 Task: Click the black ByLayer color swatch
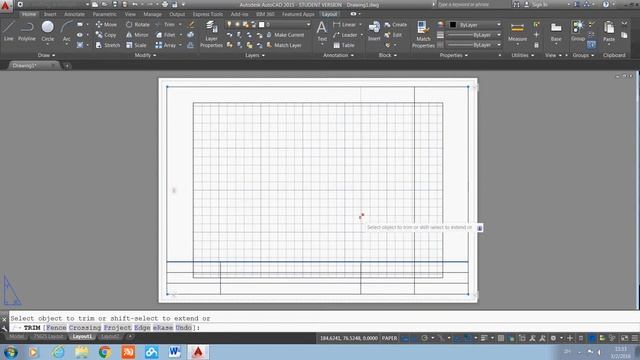click(x=453, y=25)
